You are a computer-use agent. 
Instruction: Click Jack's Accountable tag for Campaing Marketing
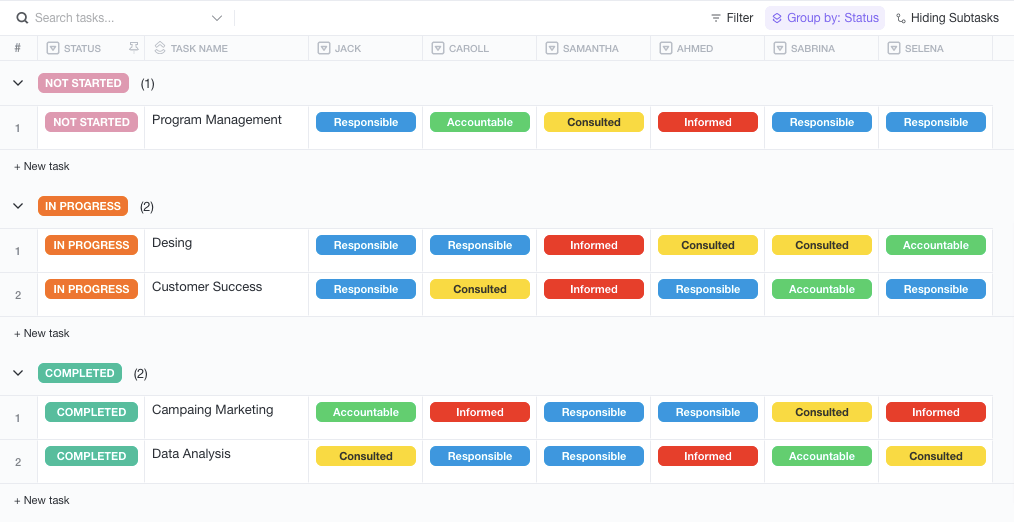click(366, 412)
